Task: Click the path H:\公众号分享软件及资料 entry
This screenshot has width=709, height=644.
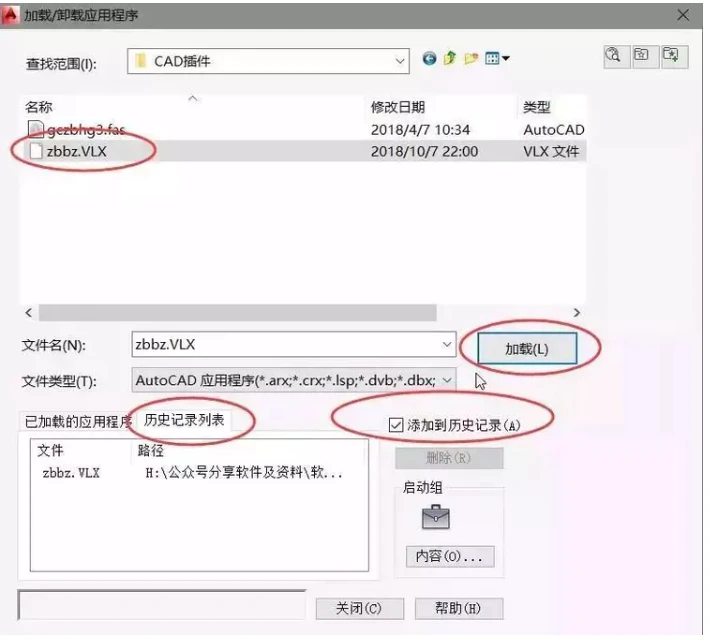Action: click(x=244, y=473)
